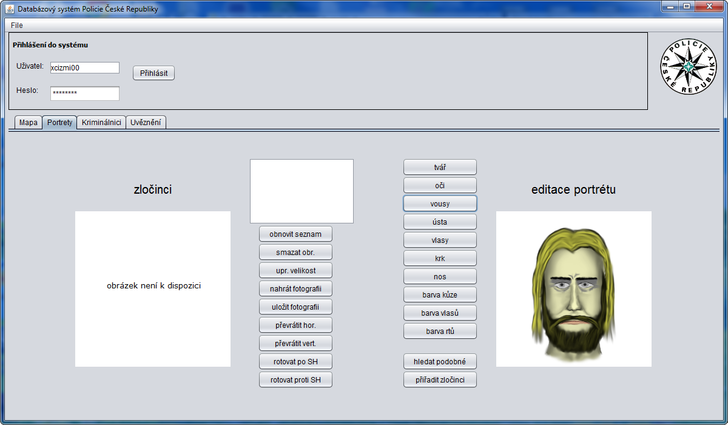Rotate using the rotovat po SH. button
This screenshot has height=425, width=728.
(x=295, y=361)
